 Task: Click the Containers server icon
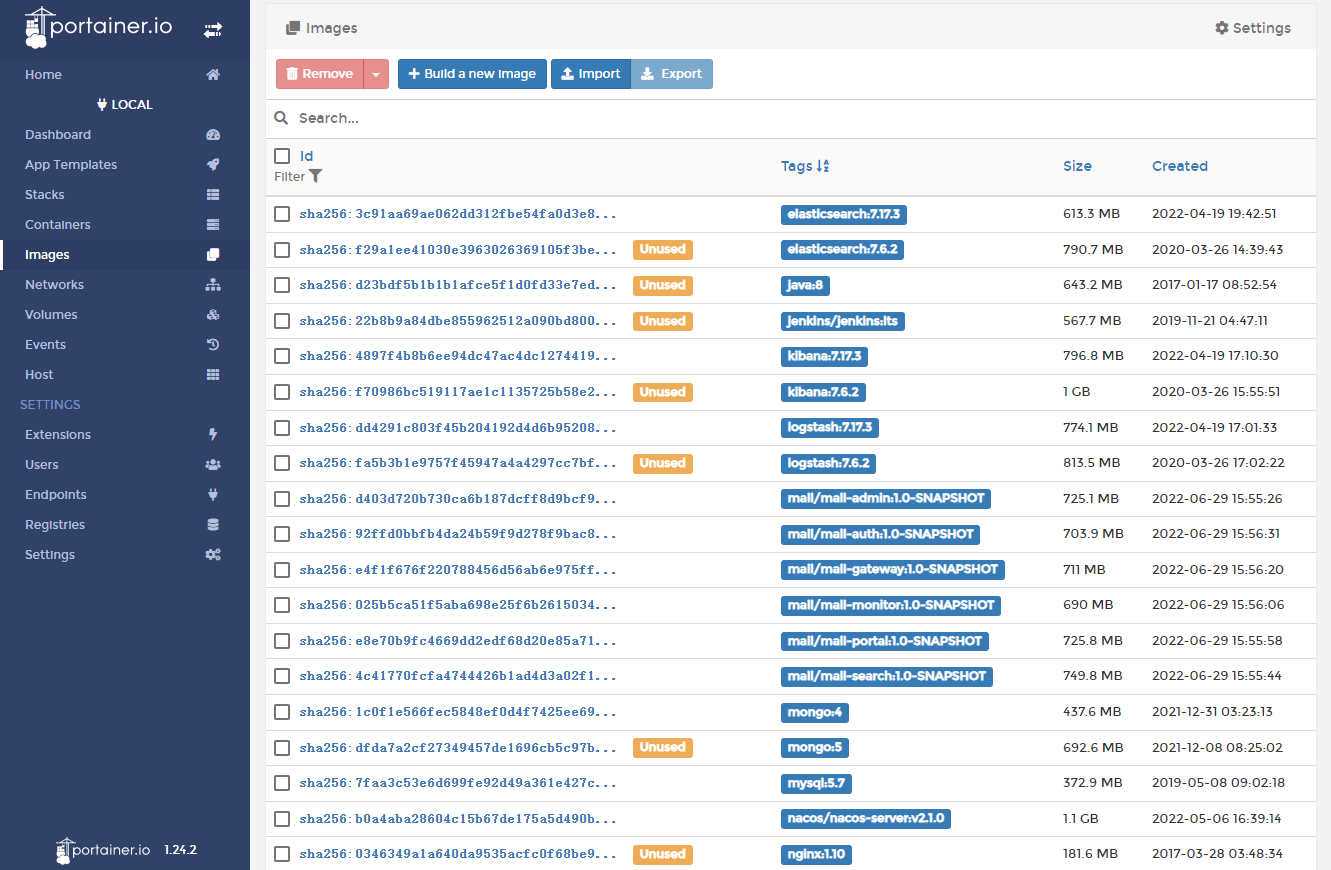click(x=213, y=225)
